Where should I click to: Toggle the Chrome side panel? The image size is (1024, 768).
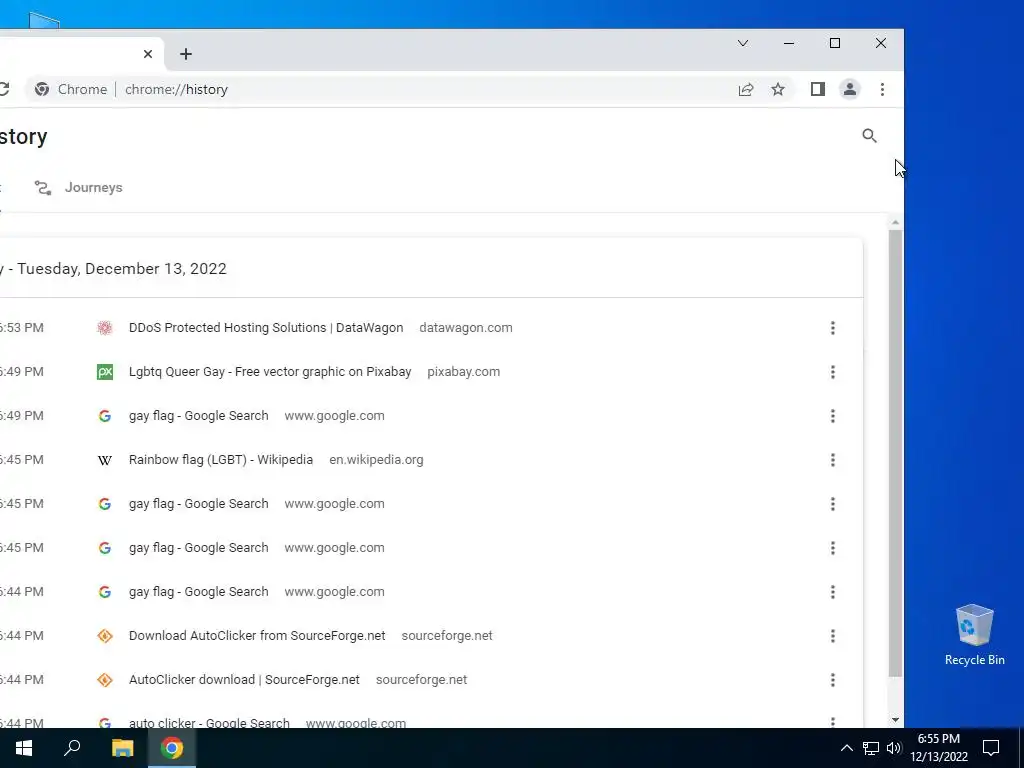point(818,89)
